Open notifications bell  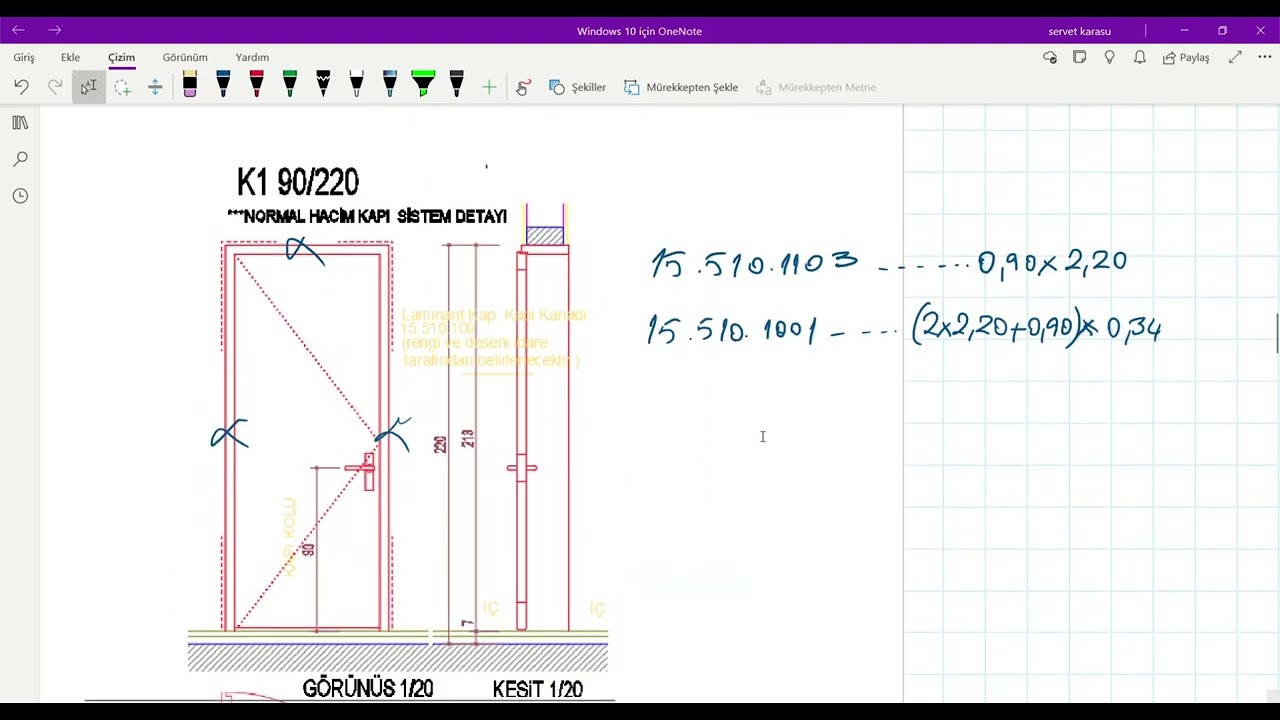coord(1139,58)
